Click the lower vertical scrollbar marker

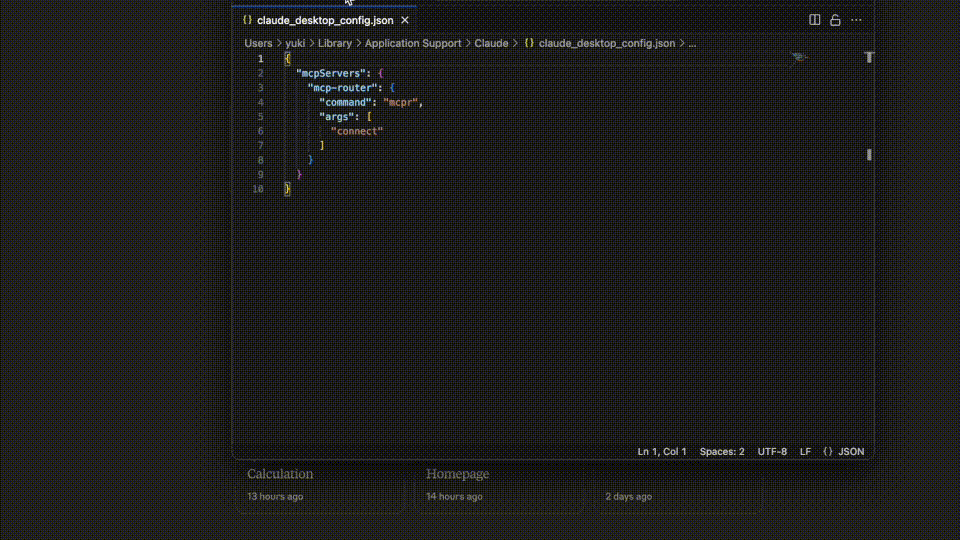869,155
